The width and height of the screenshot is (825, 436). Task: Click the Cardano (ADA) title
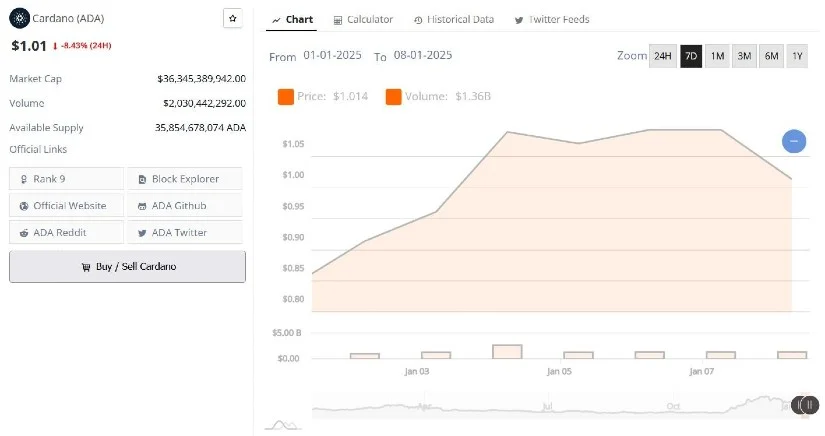[68, 18]
